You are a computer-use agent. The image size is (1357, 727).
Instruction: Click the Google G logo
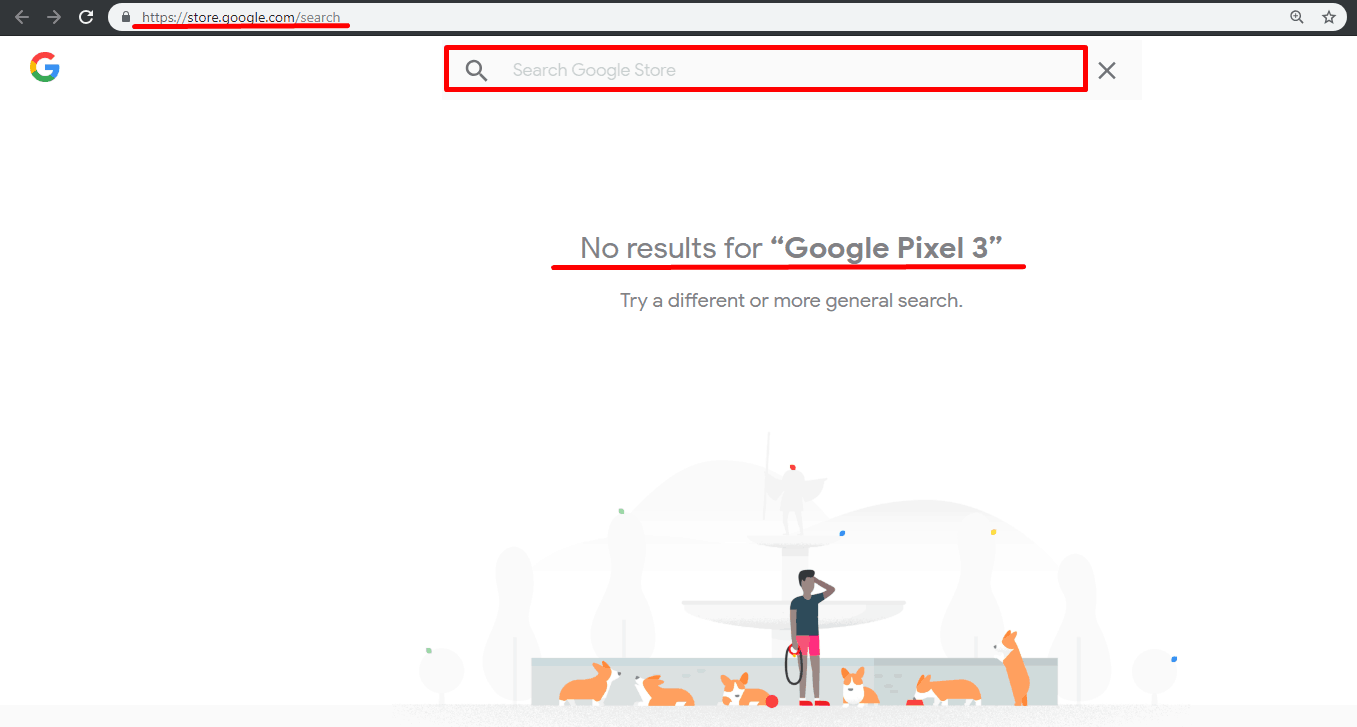tap(45, 67)
